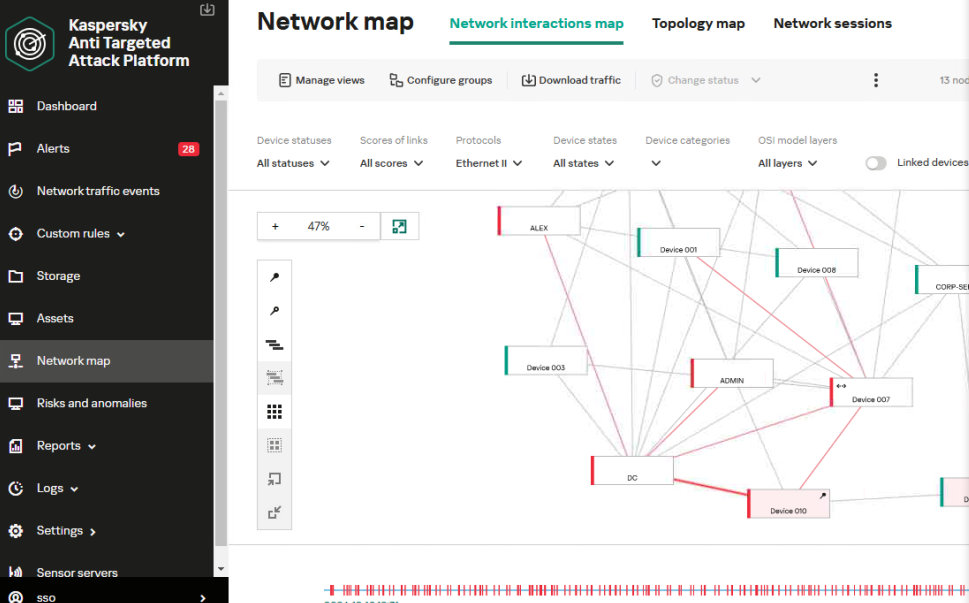Select the ADMIN node
The height and width of the screenshot is (603, 969).
pos(732,373)
